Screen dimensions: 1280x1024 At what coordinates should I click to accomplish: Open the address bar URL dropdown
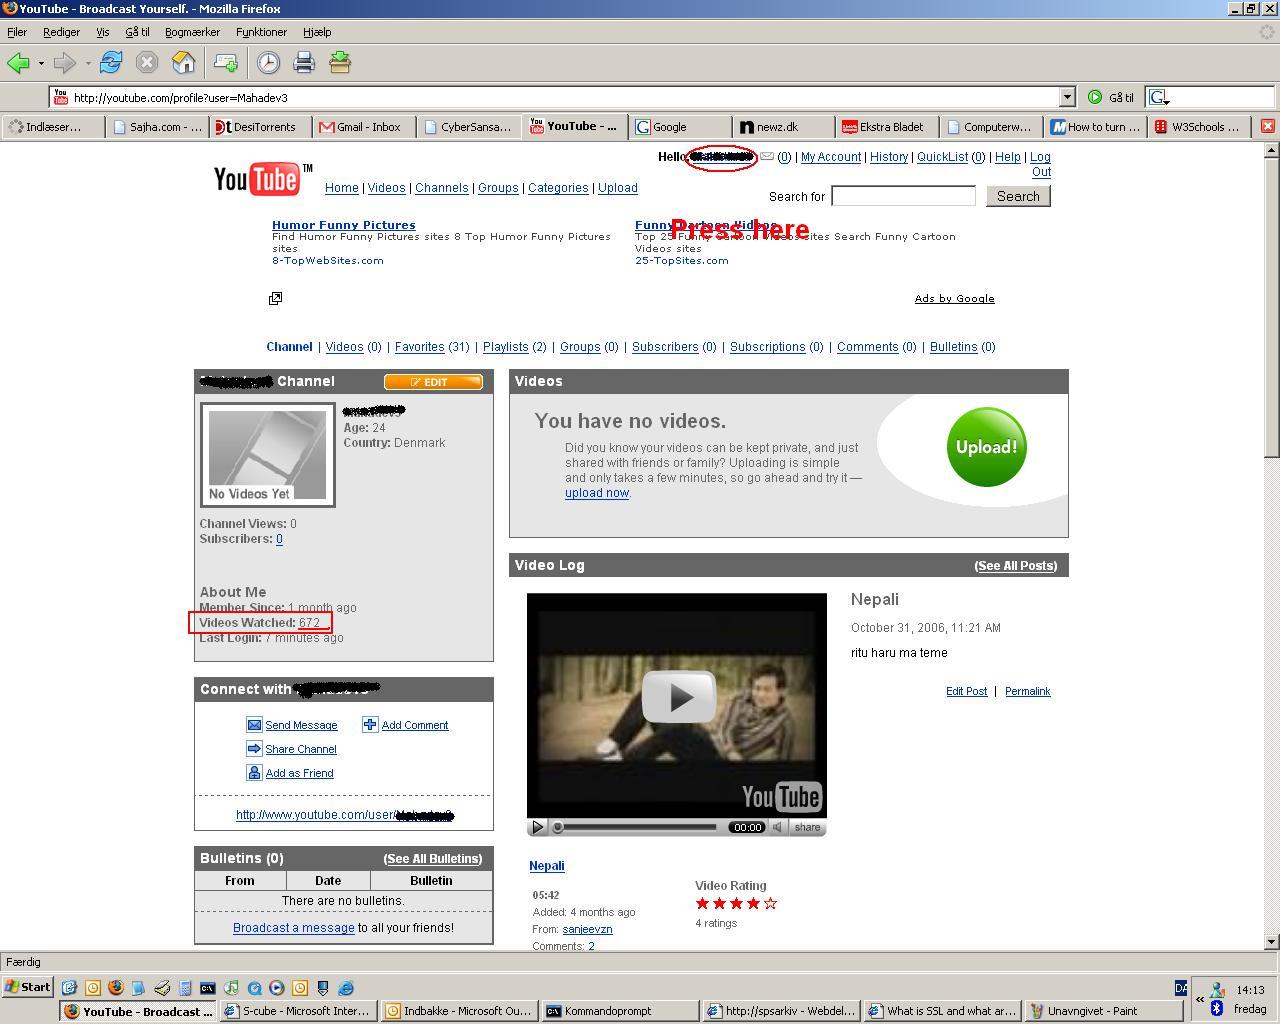(1067, 97)
